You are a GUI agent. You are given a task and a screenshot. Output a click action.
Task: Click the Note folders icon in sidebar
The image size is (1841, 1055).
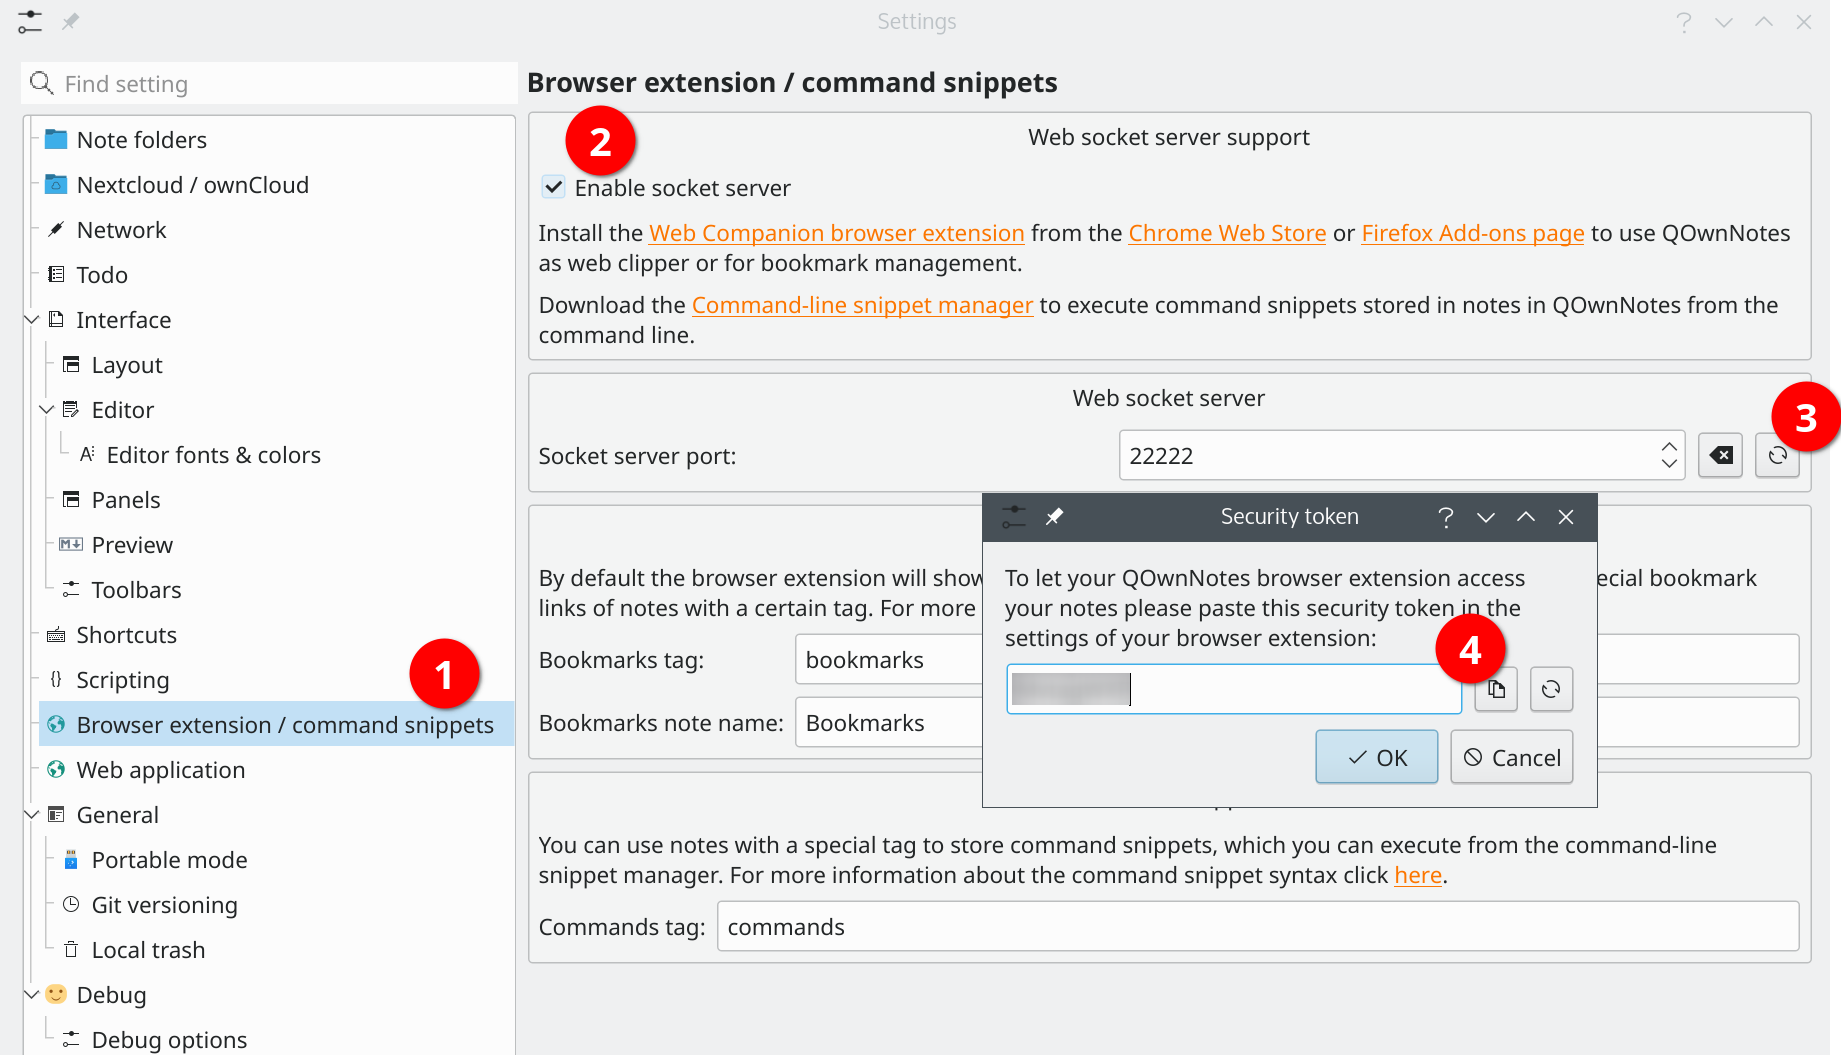click(x=56, y=140)
